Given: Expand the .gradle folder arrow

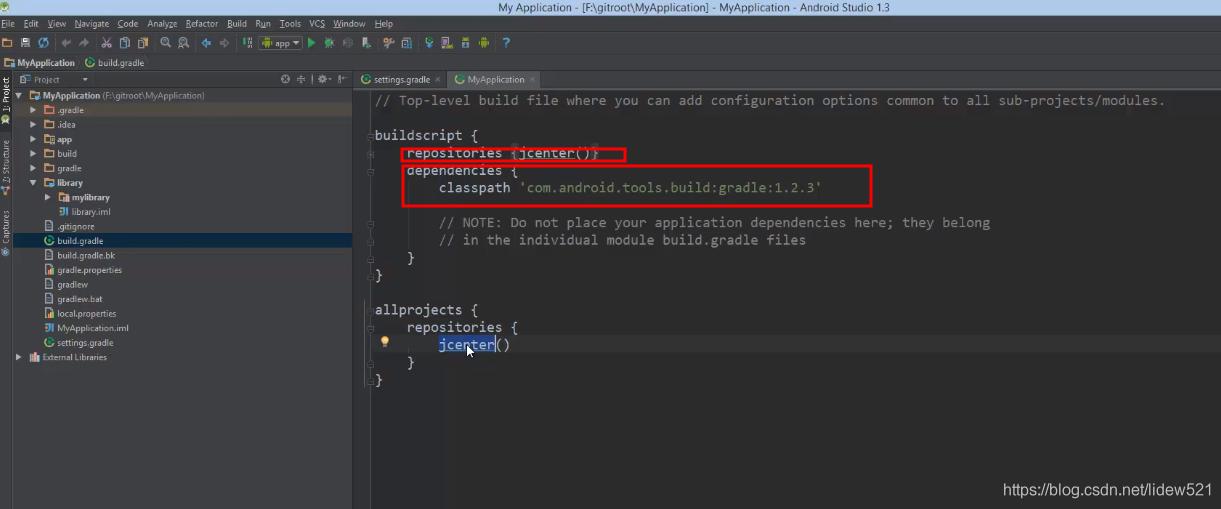Looking at the screenshot, I should tap(33, 110).
